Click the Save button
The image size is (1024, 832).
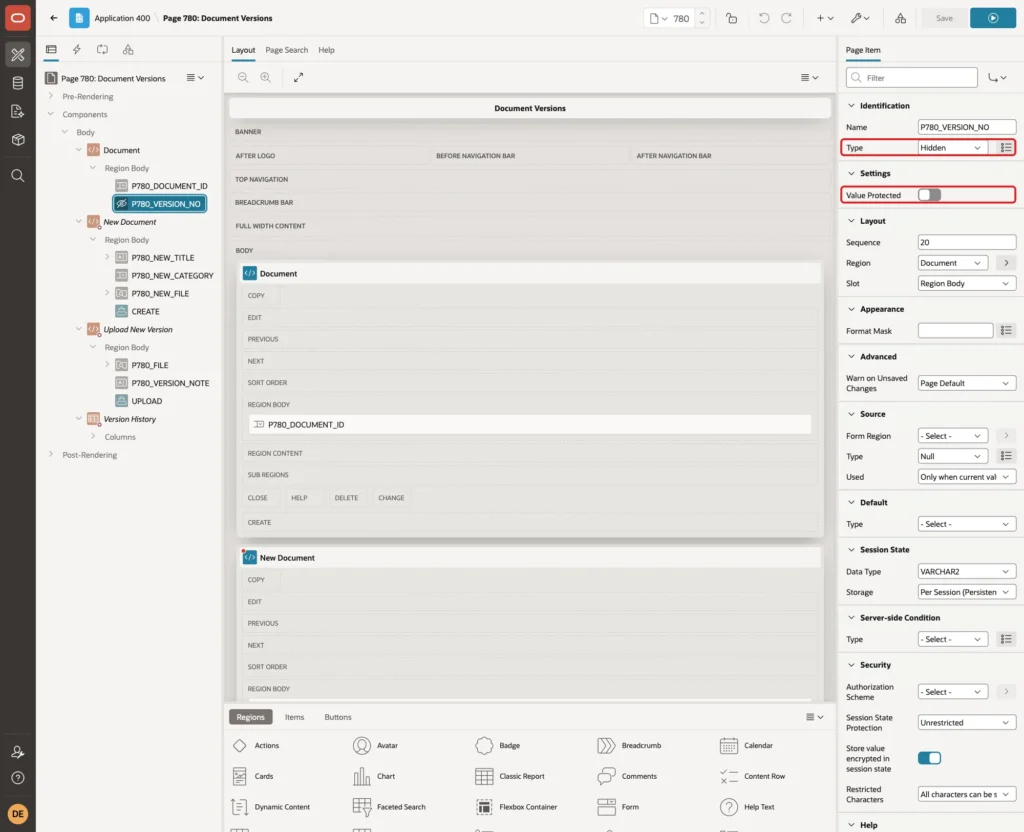(944, 18)
